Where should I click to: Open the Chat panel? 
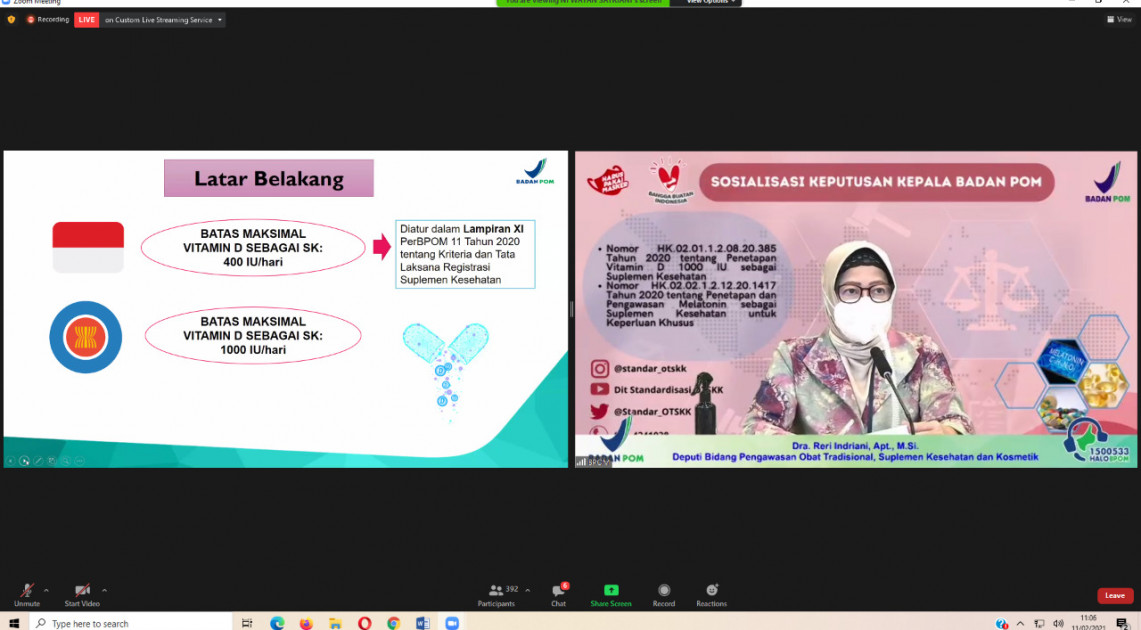pyautogui.click(x=558, y=594)
